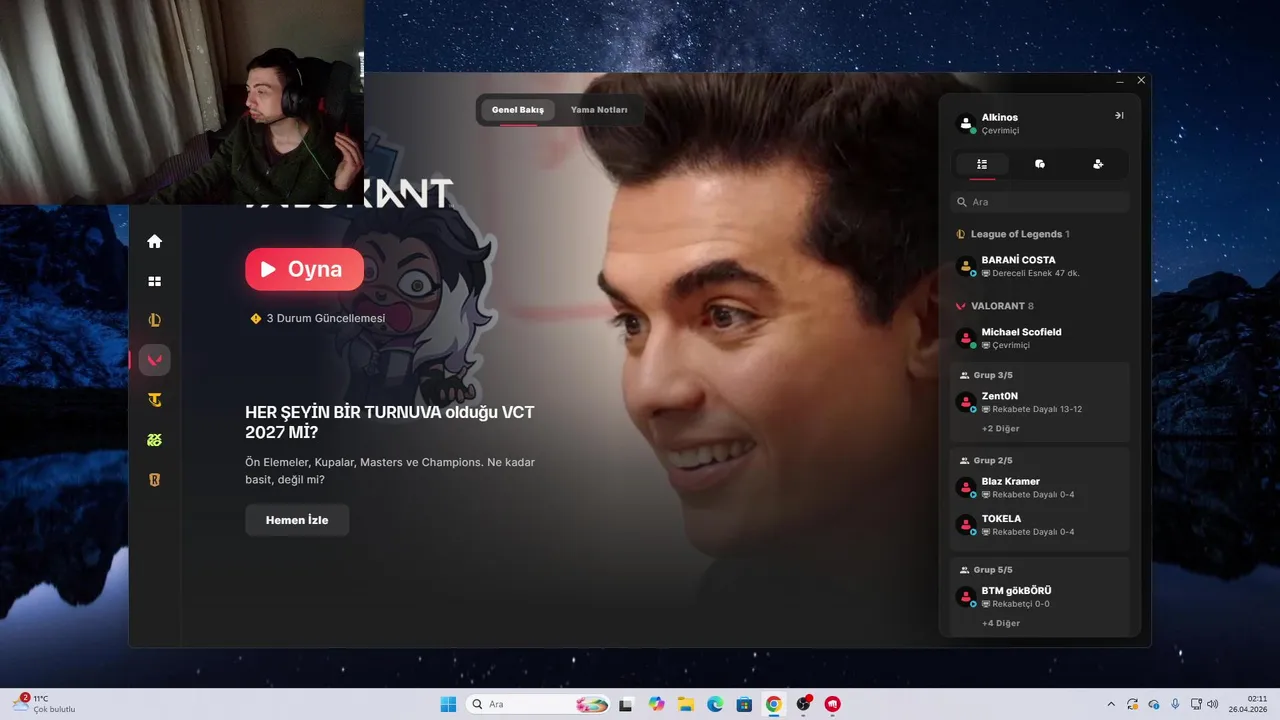The width and height of the screenshot is (1280, 720).
Task: Click ZentON's avatar icon
Action: pos(966,402)
